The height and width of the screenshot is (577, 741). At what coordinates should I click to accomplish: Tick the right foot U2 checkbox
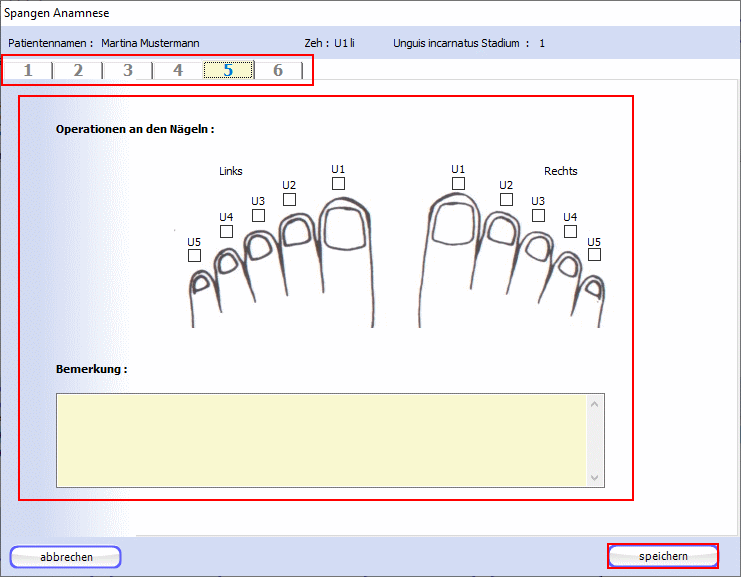pyautogui.click(x=507, y=200)
